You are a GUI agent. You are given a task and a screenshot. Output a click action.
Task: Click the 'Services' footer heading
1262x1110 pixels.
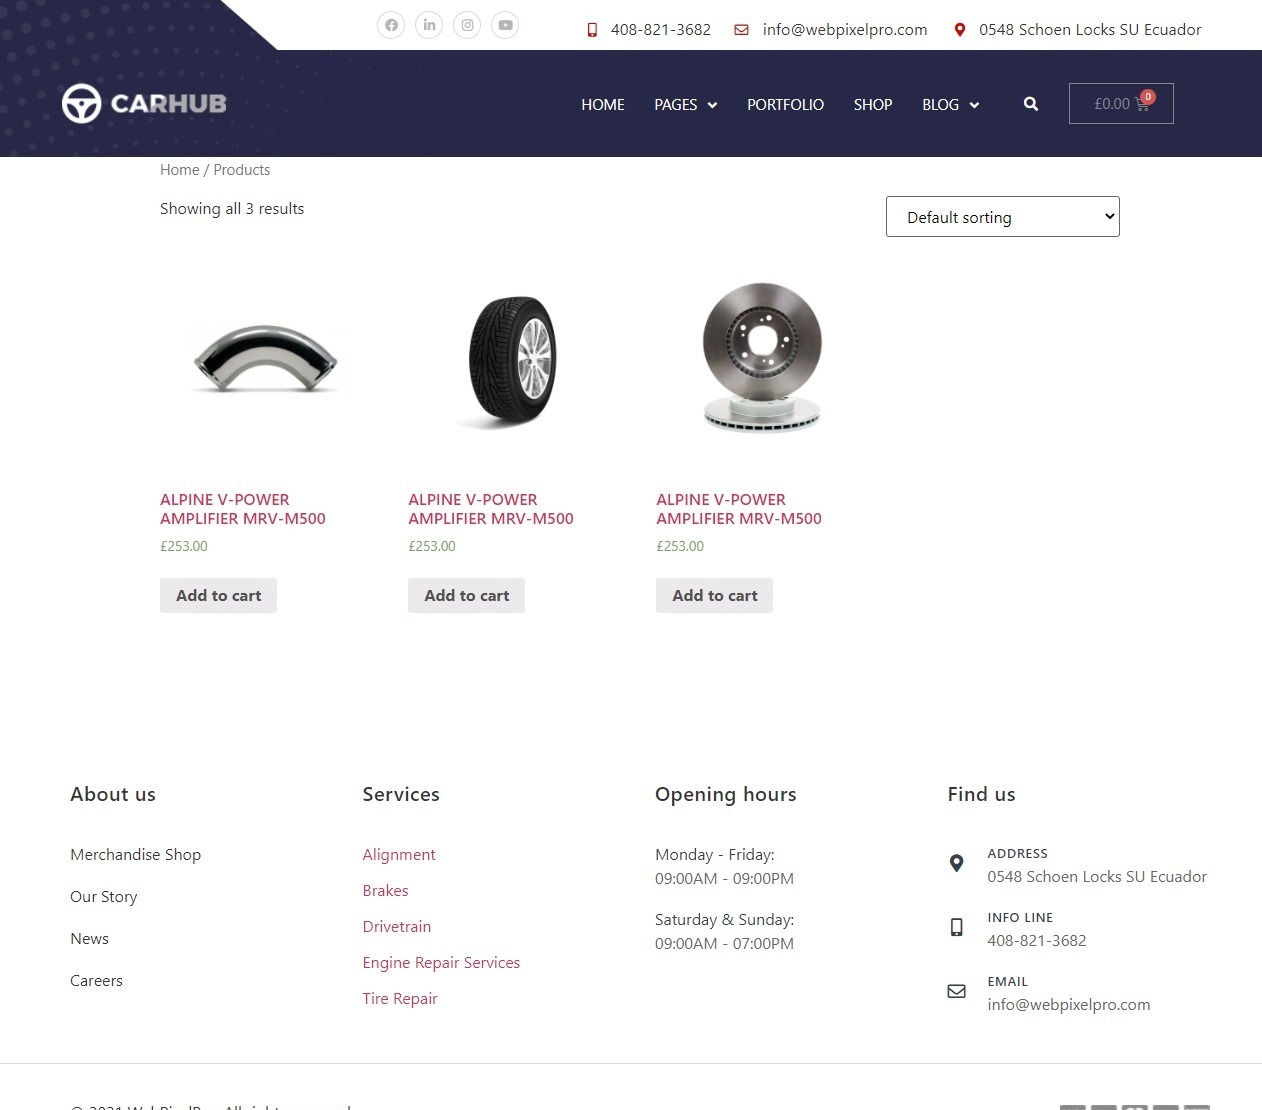pos(401,794)
